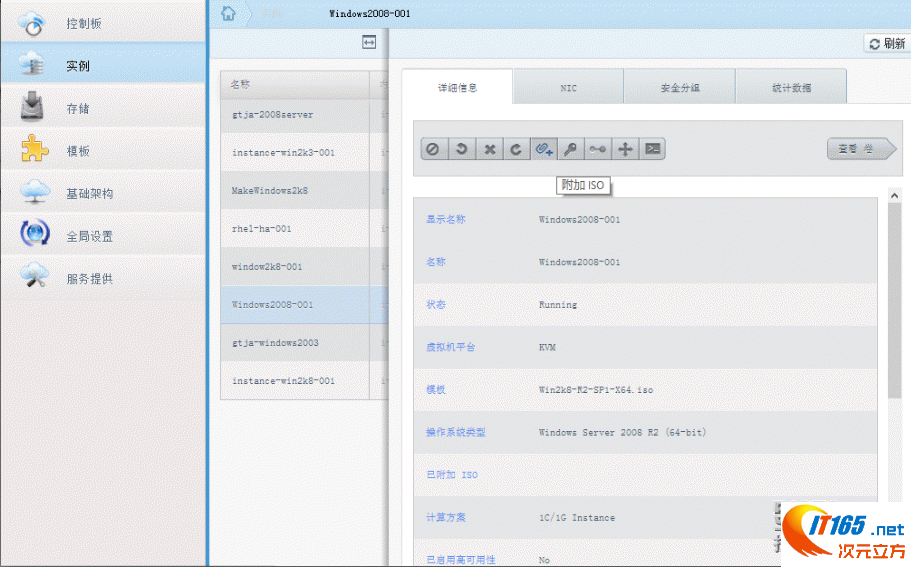Click the 显示名称 display name value

(579, 220)
